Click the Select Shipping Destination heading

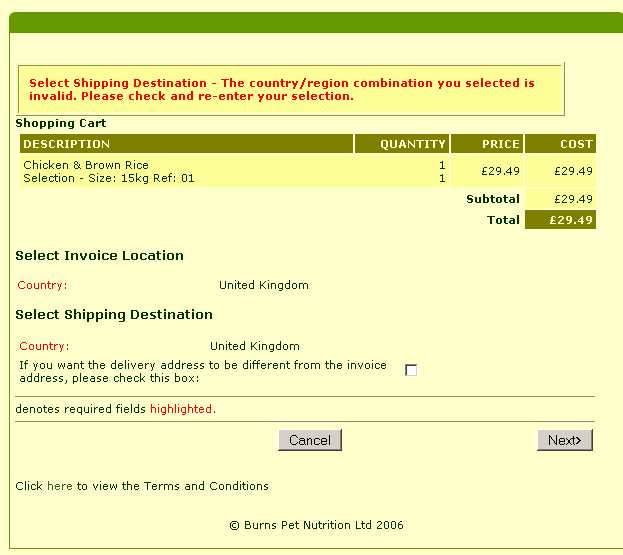click(114, 314)
